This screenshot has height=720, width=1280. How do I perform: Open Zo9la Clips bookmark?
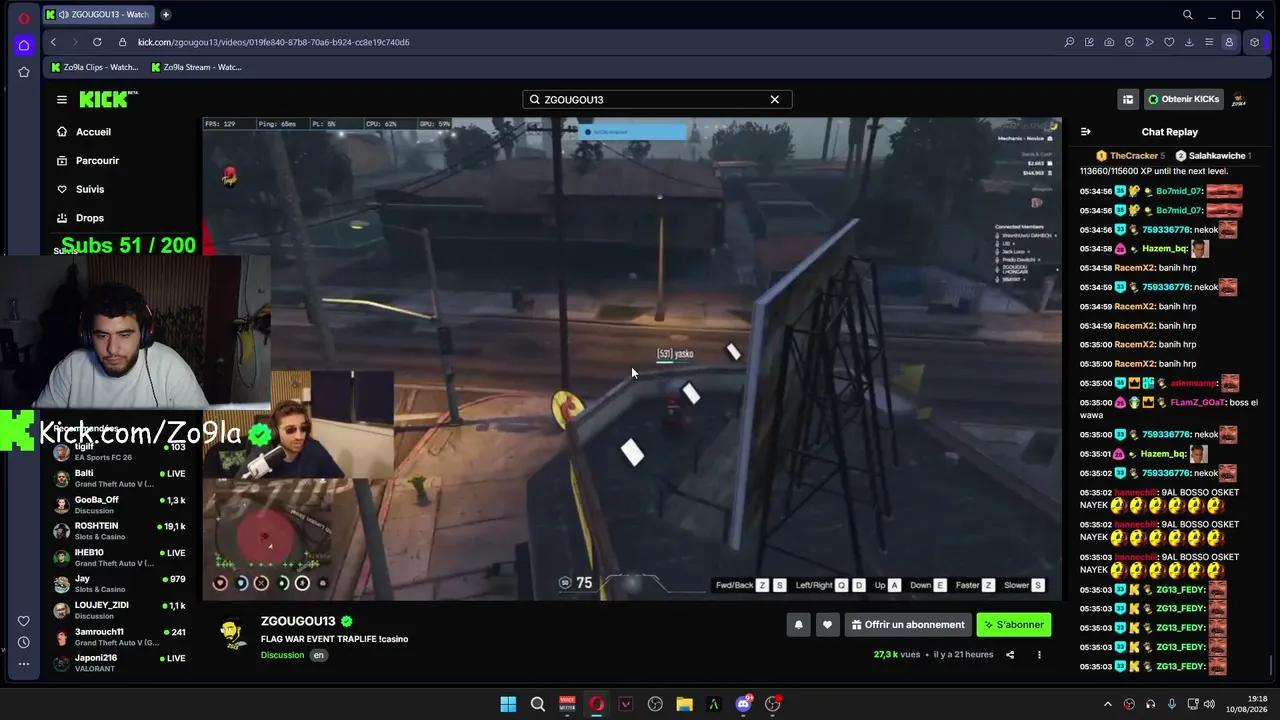(x=94, y=67)
